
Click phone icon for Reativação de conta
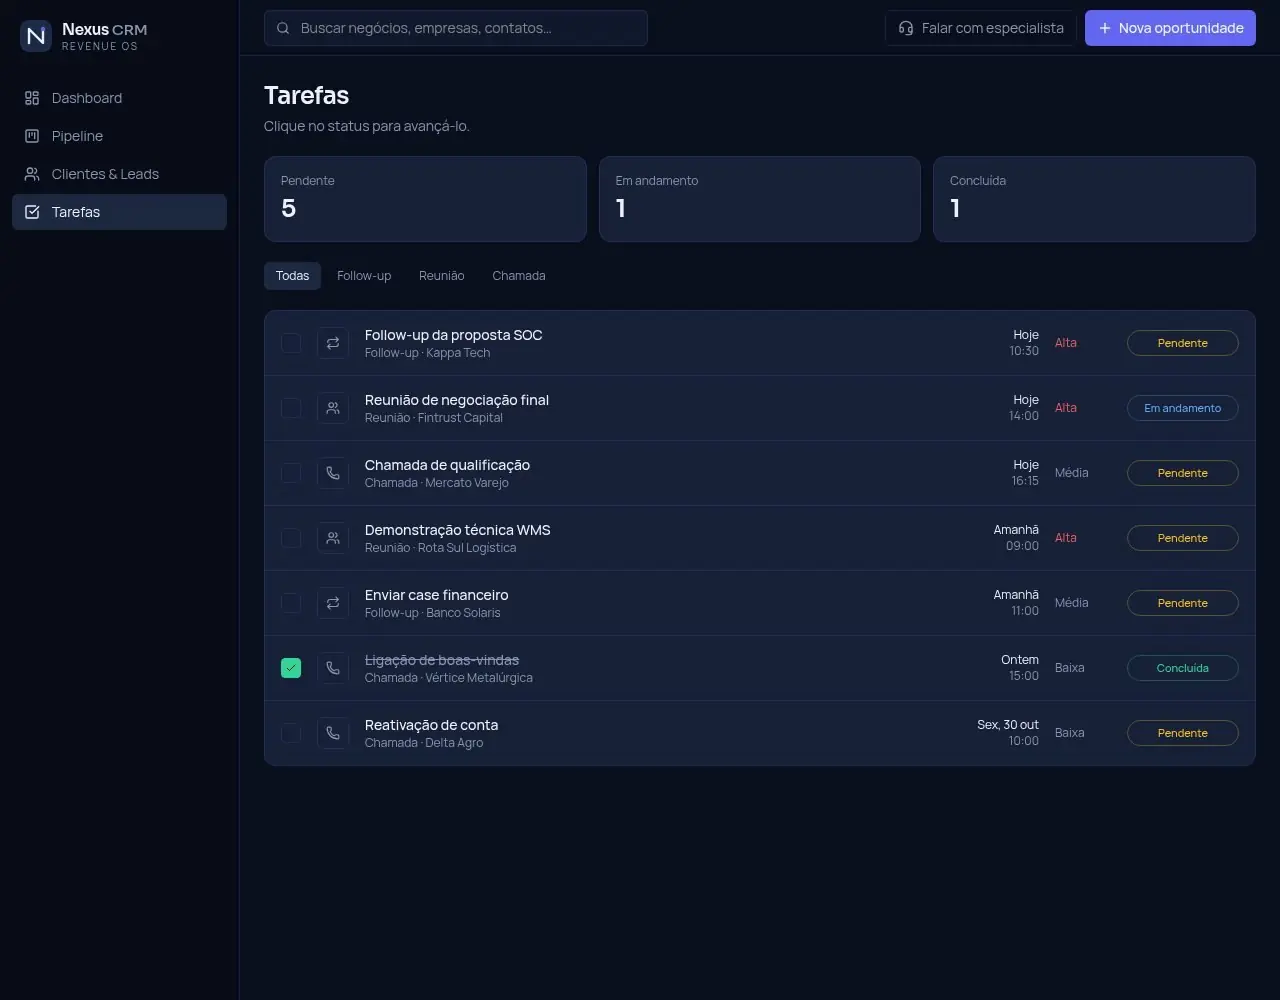[x=333, y=733]
